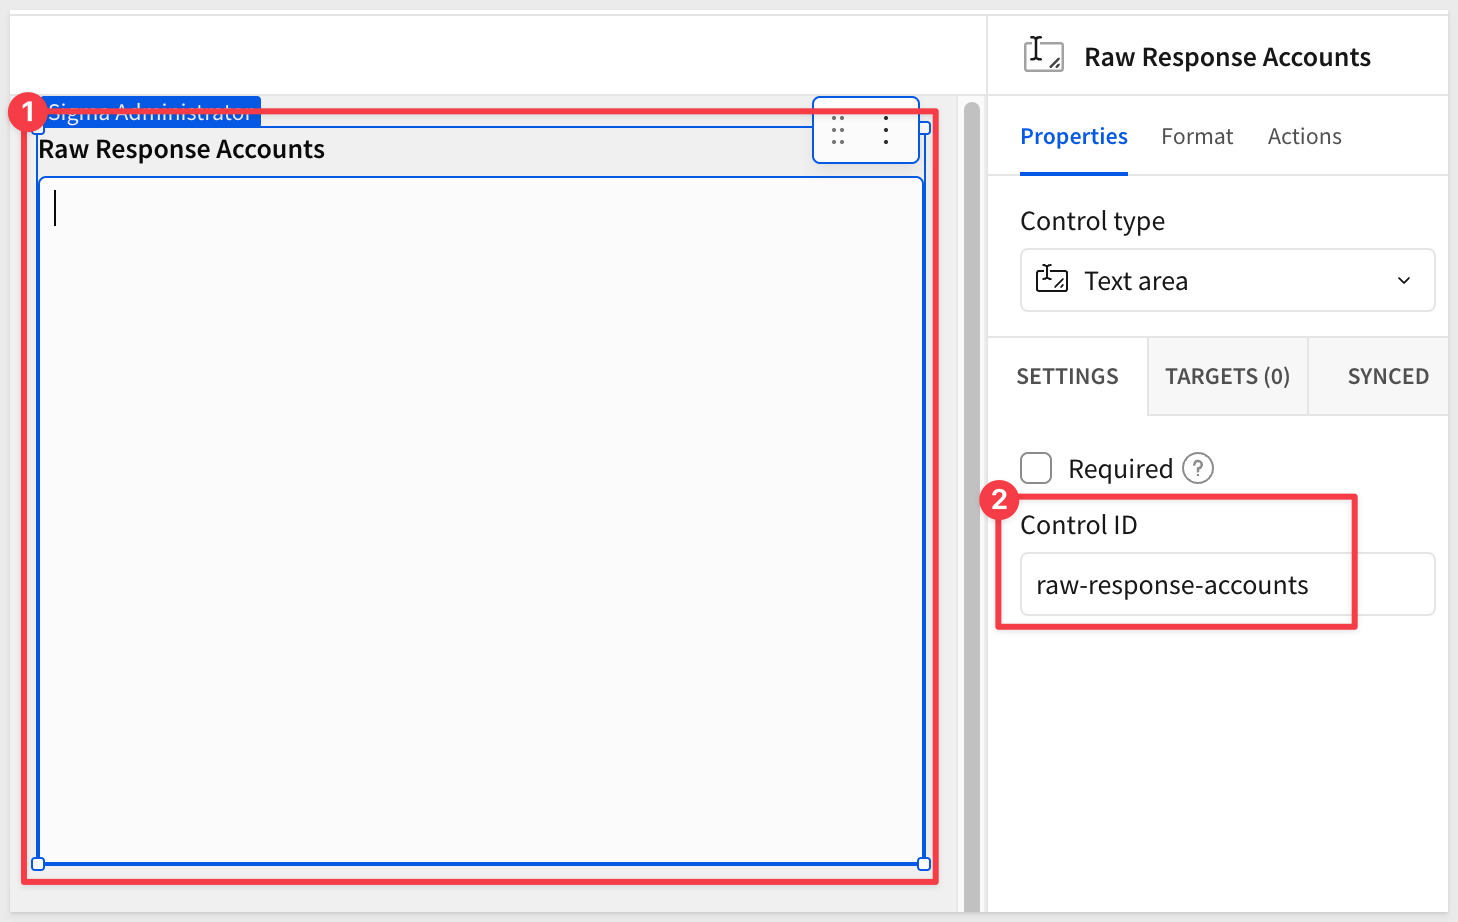Click the bottom-right resize handle of the control
The image size is (1458, 922).
(x=924, y=864)
